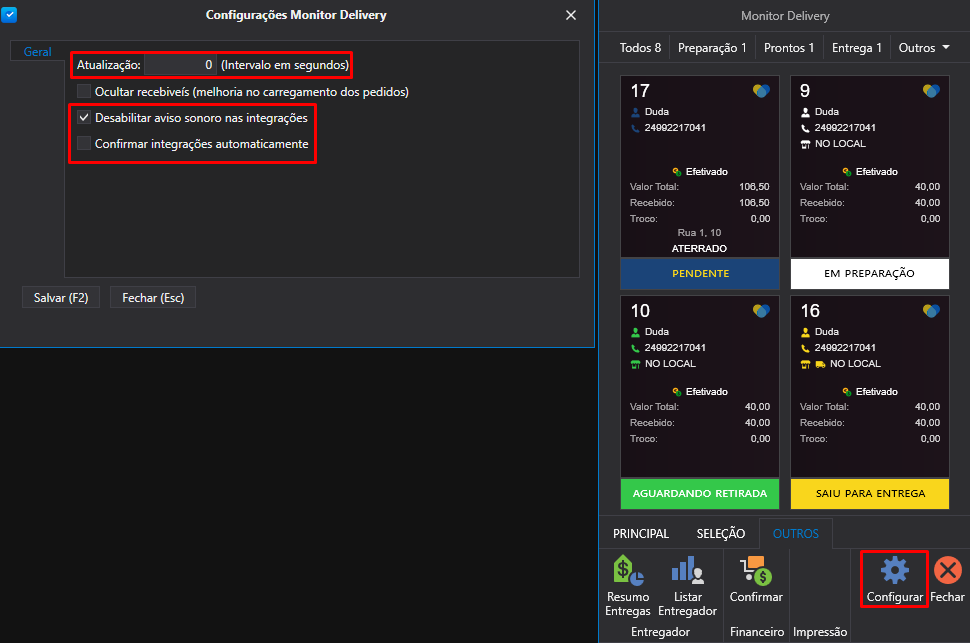Click heart icon on order 16 card
This screenshot has height=643, width=970.
point(931,311)
